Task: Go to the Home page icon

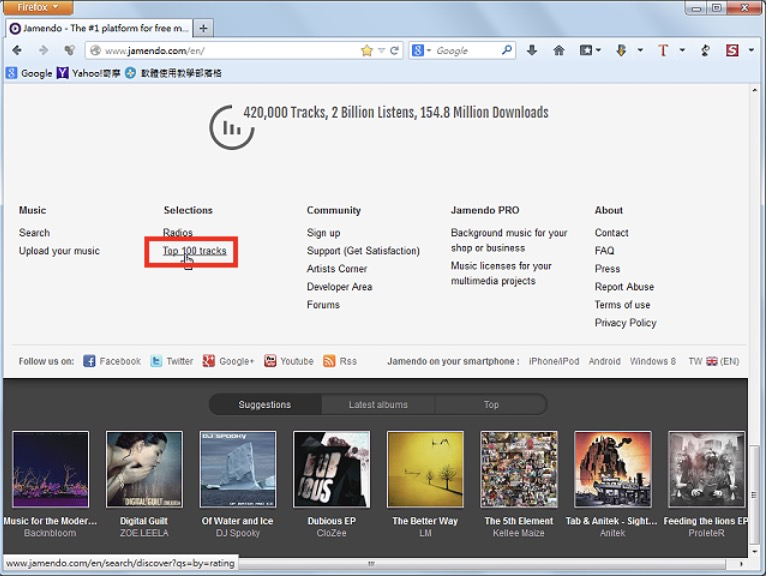Action: click(x=558, y=50)
